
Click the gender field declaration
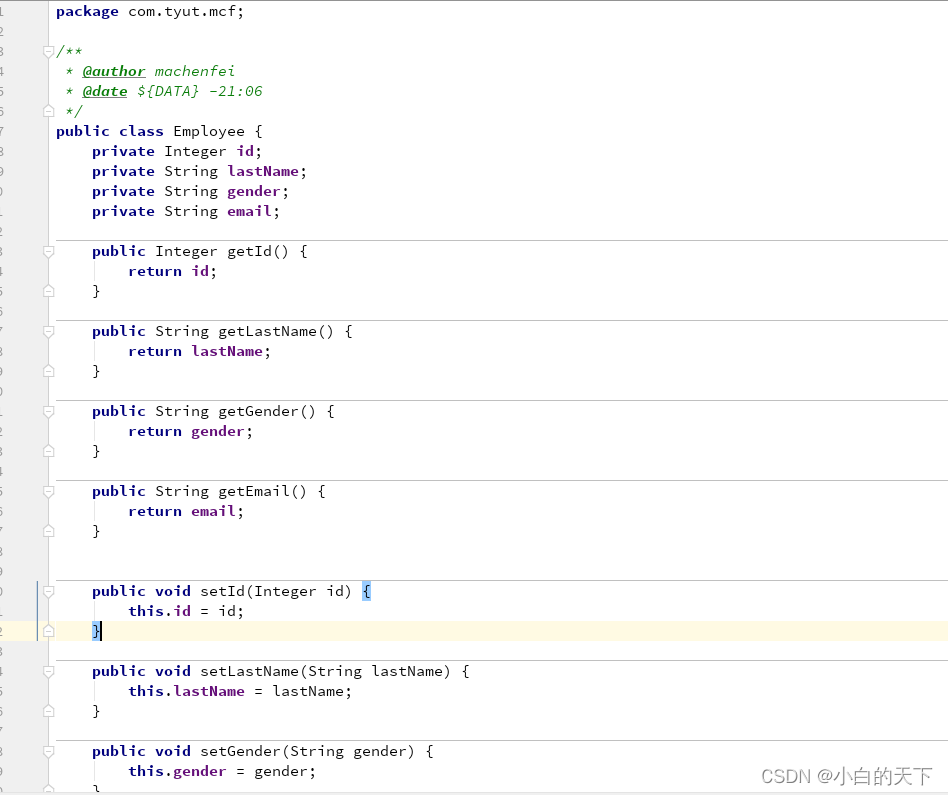coord(190,192)
